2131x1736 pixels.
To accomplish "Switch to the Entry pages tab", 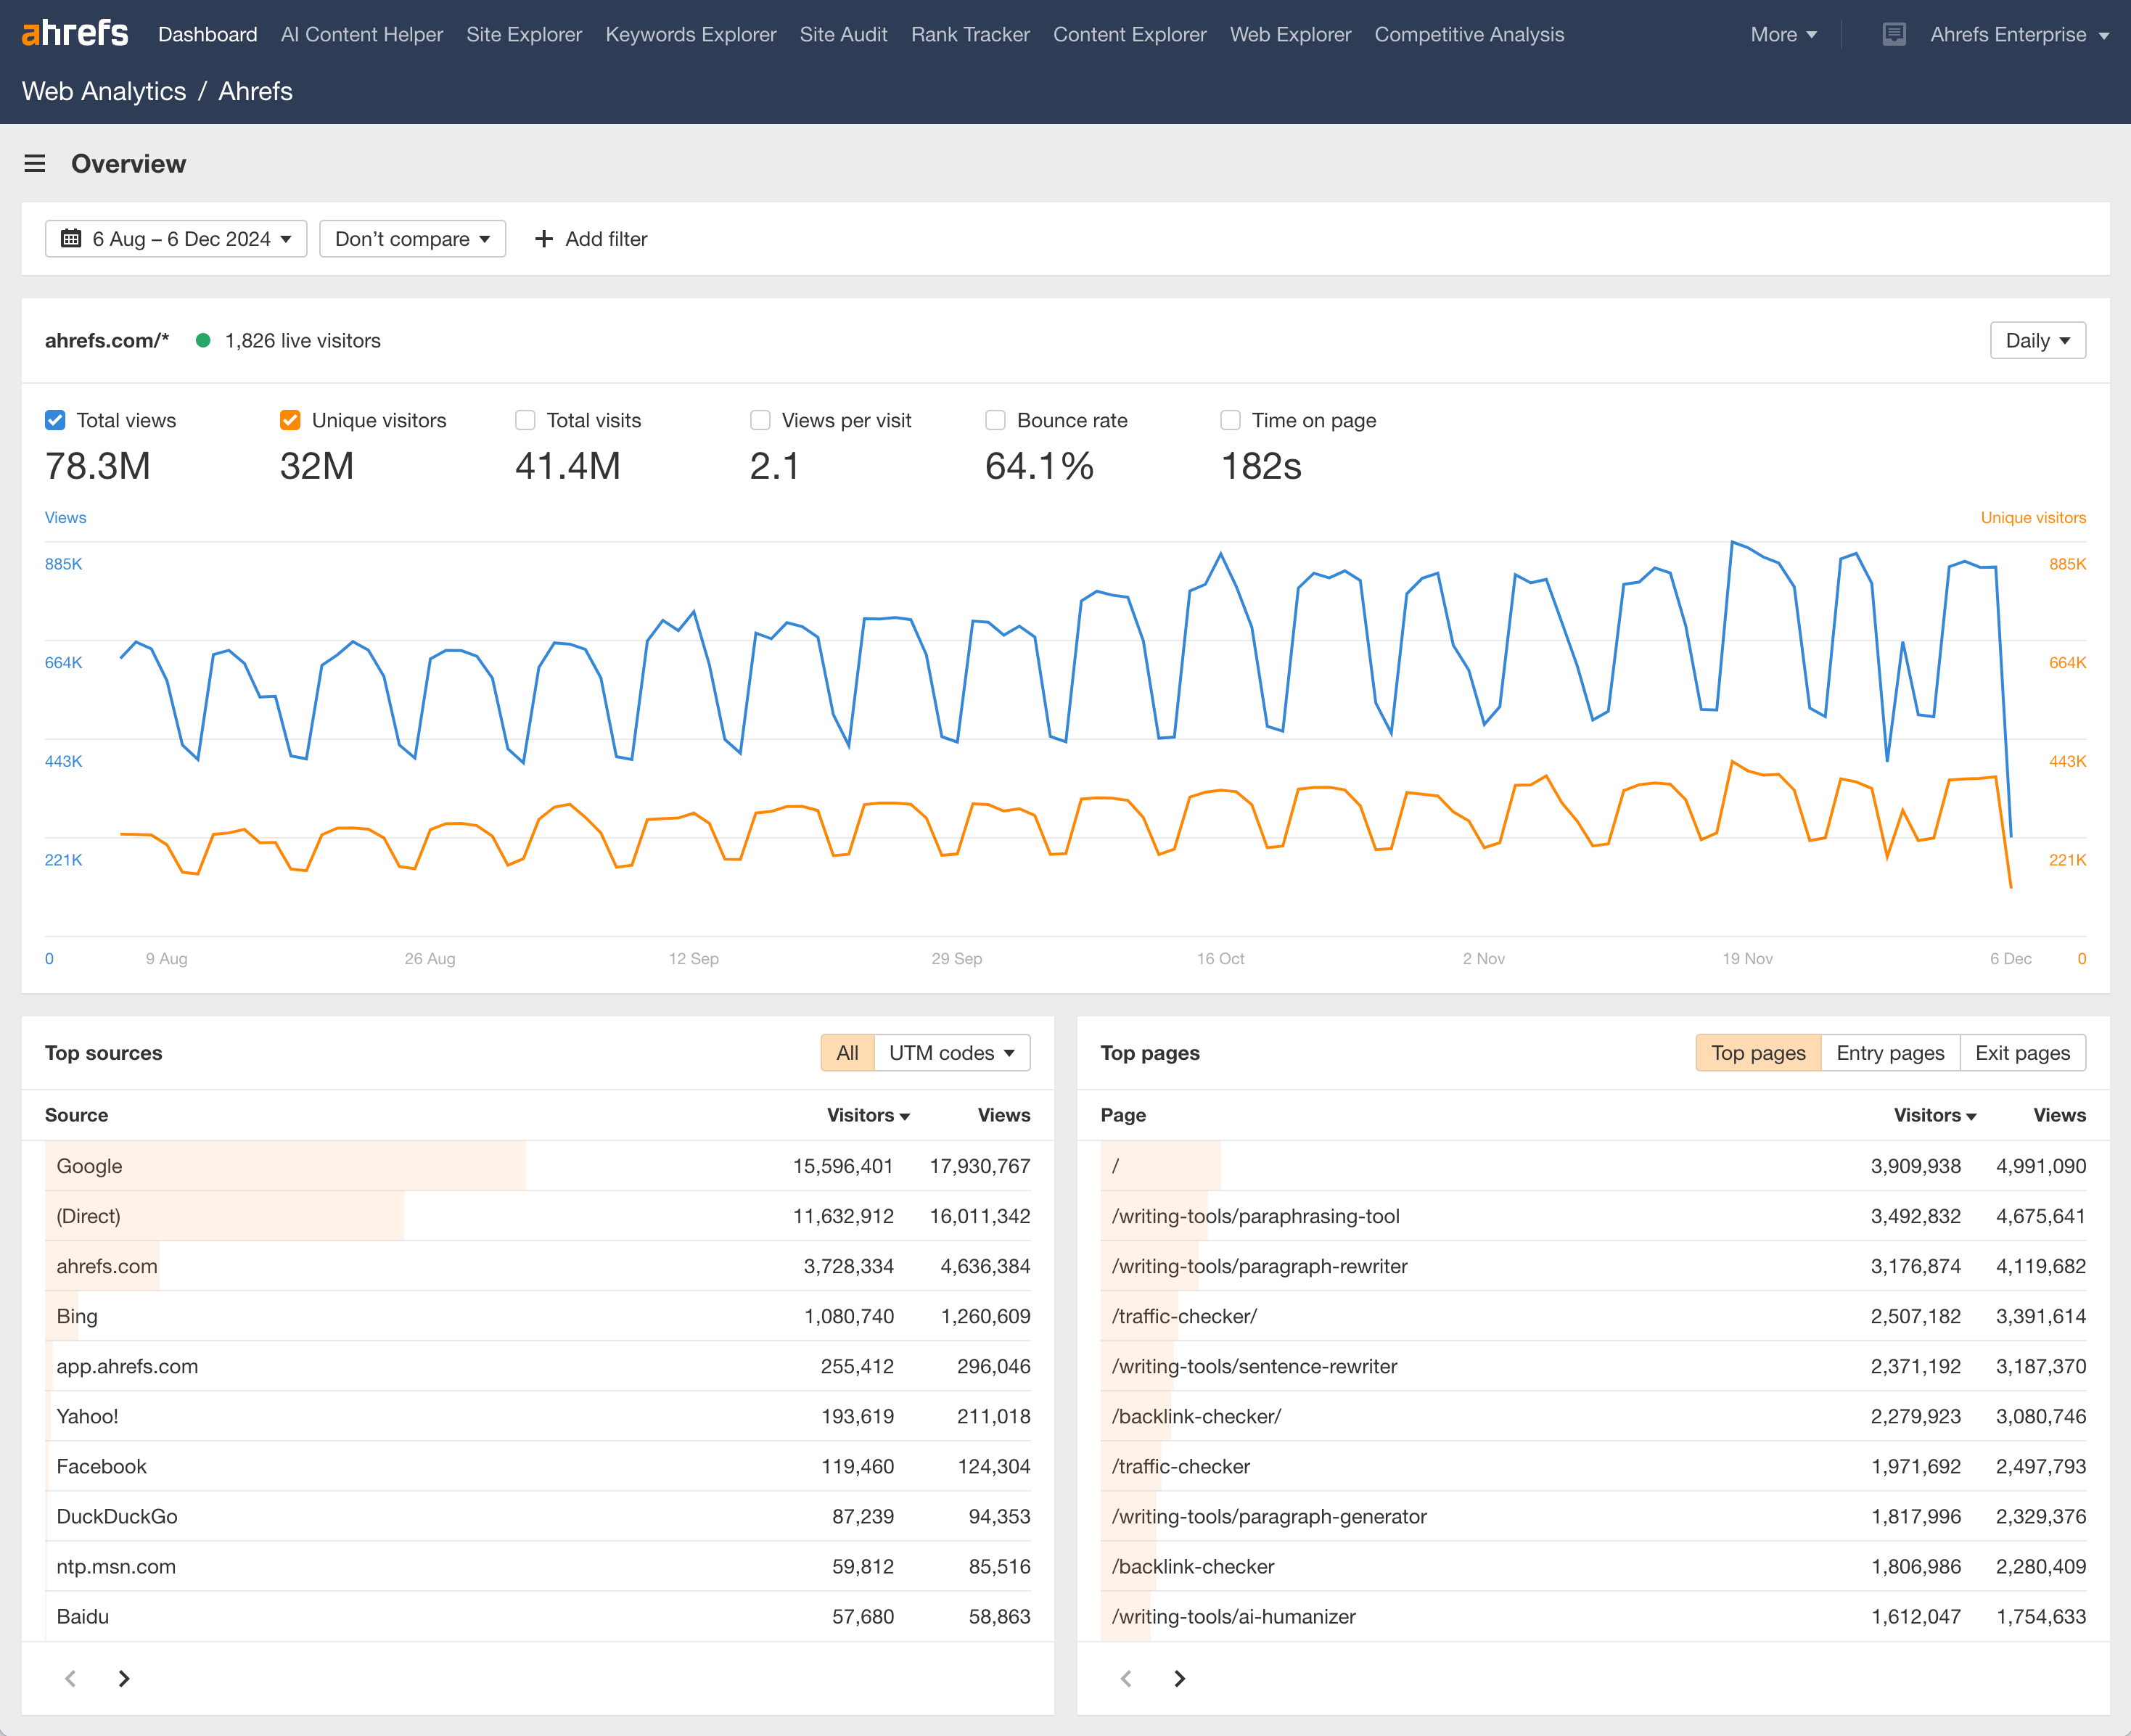I will [x=1890, y=1053].
